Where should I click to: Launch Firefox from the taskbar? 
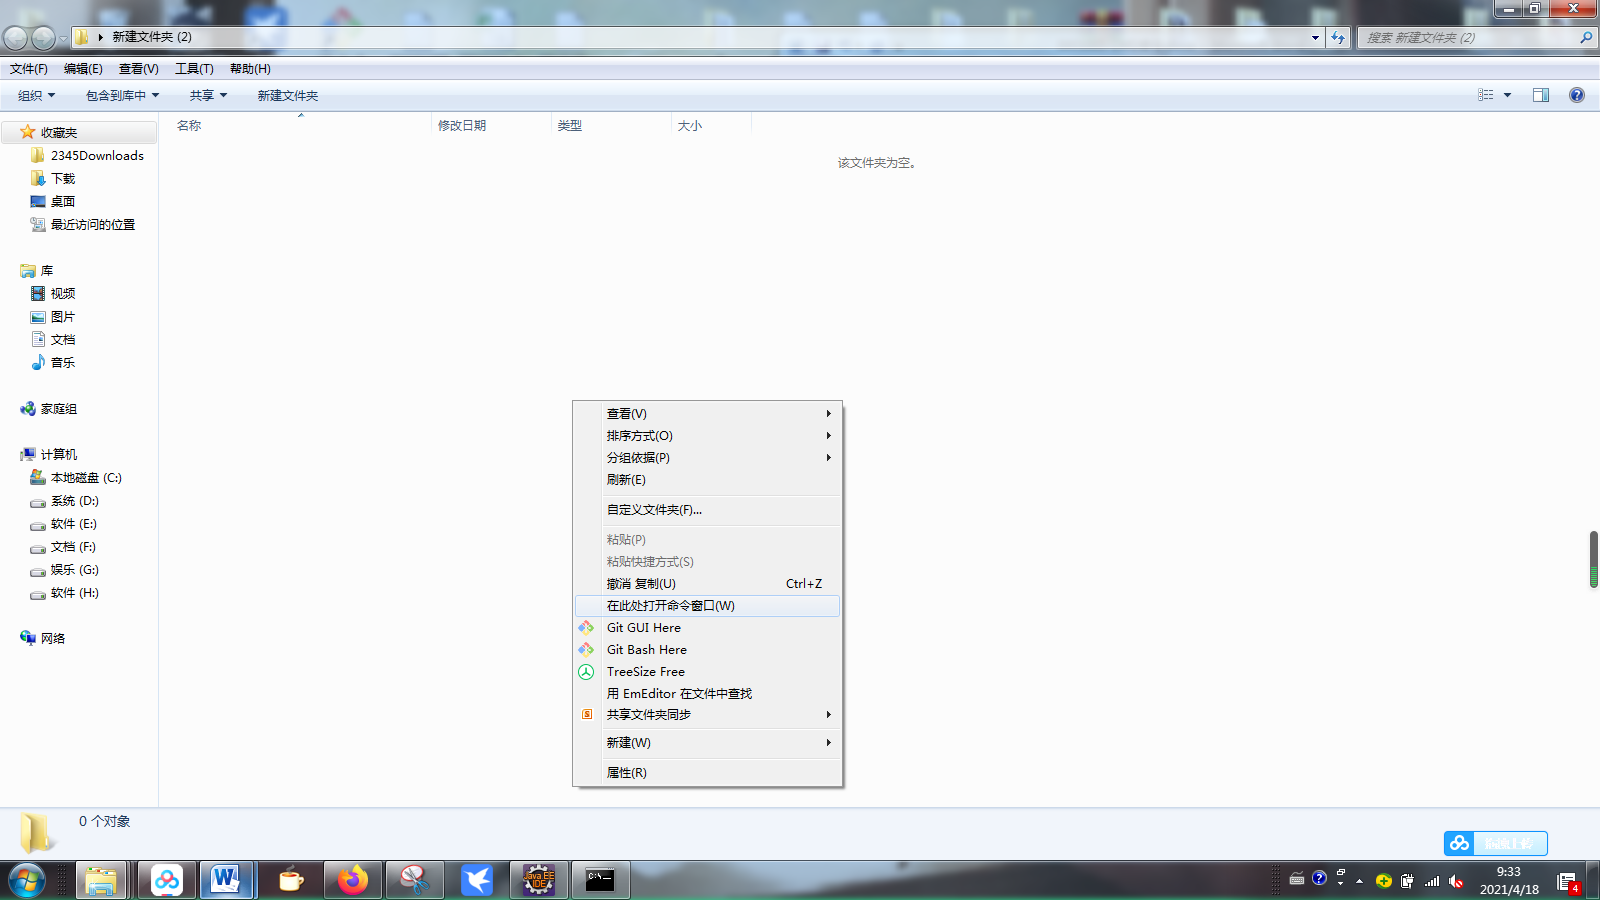click(x=352, y=880)
